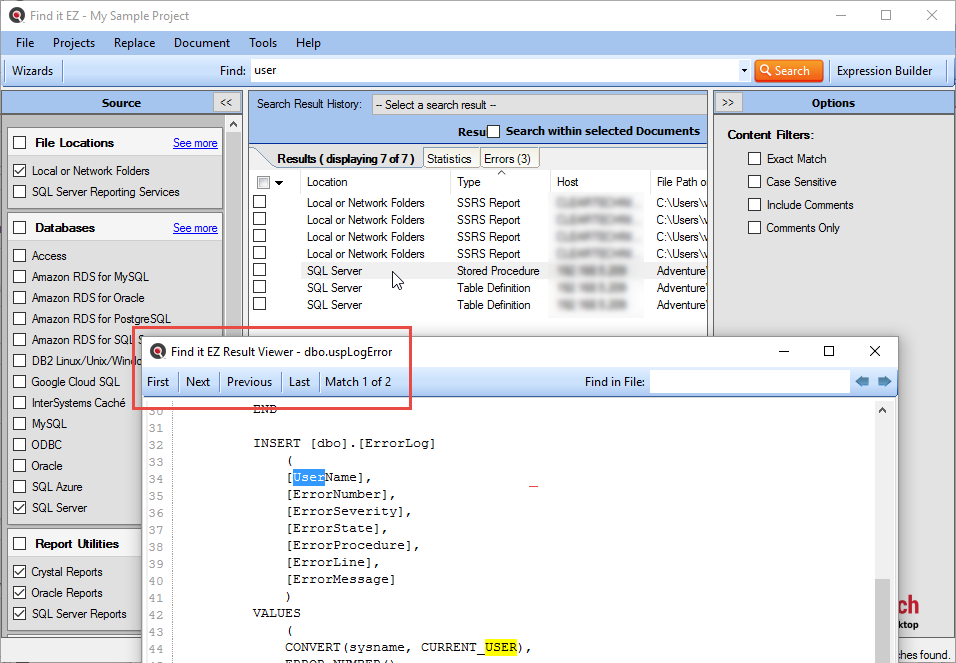Jump to First match

(x=158, y=382)
